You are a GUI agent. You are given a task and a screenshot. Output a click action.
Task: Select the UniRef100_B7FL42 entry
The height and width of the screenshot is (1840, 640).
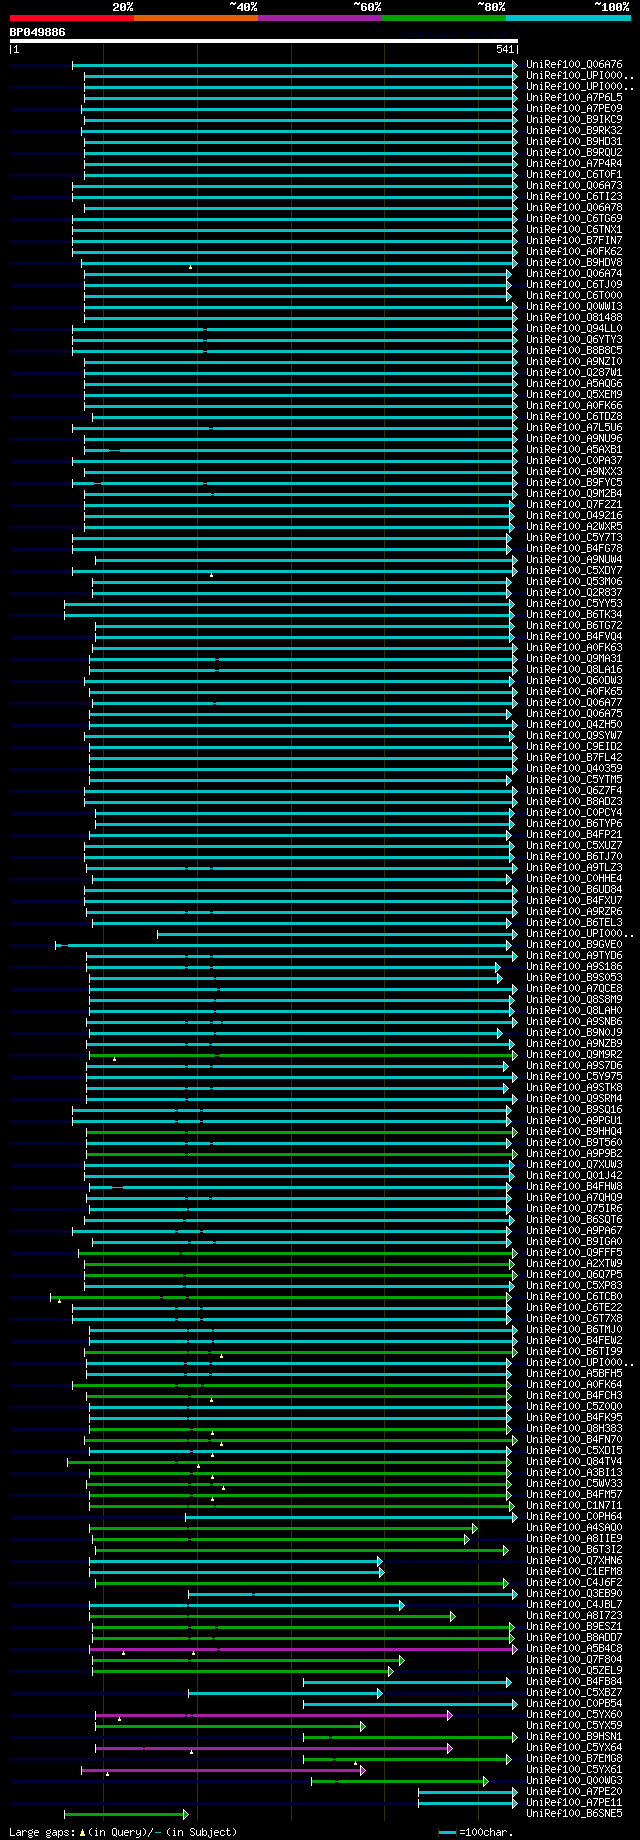coord(574,758)
